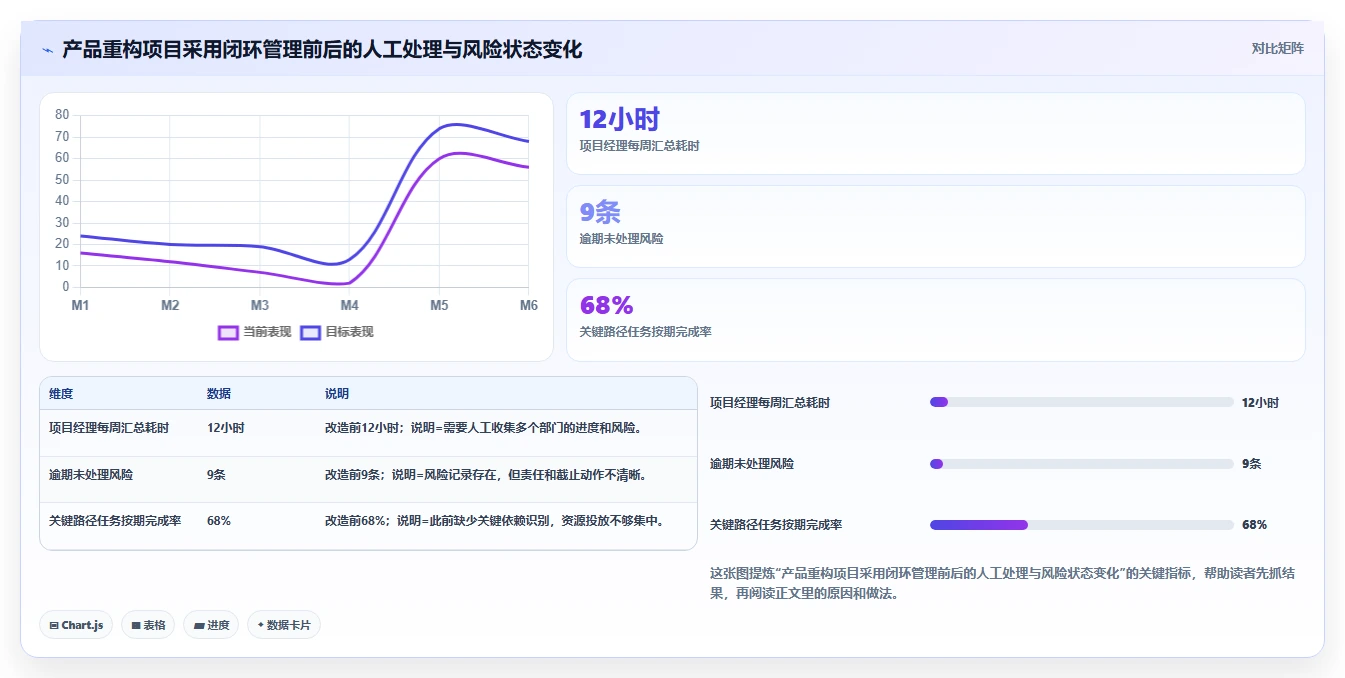Click the 维度 column header
The width and height of the screenshot is (1345, 678).
point(61,394)
